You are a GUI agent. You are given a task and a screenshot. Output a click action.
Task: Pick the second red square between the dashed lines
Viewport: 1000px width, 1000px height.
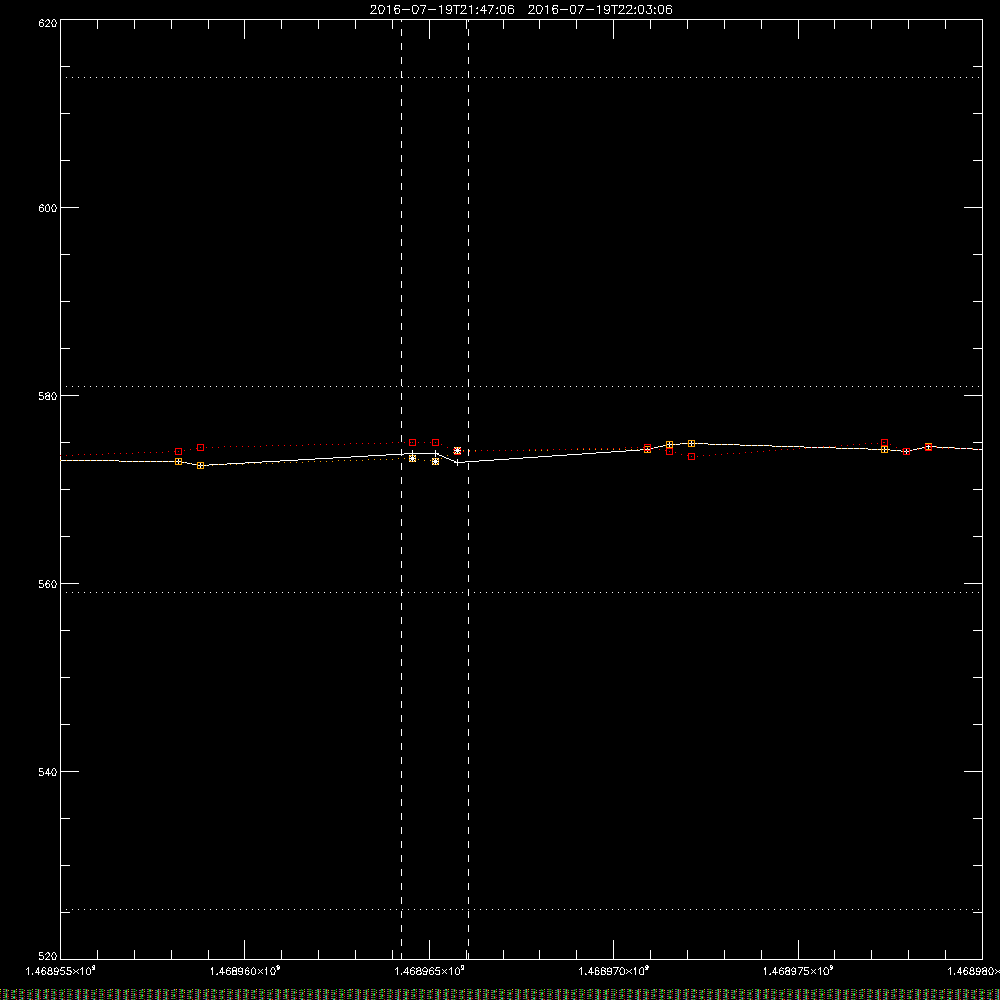(436, 443)
